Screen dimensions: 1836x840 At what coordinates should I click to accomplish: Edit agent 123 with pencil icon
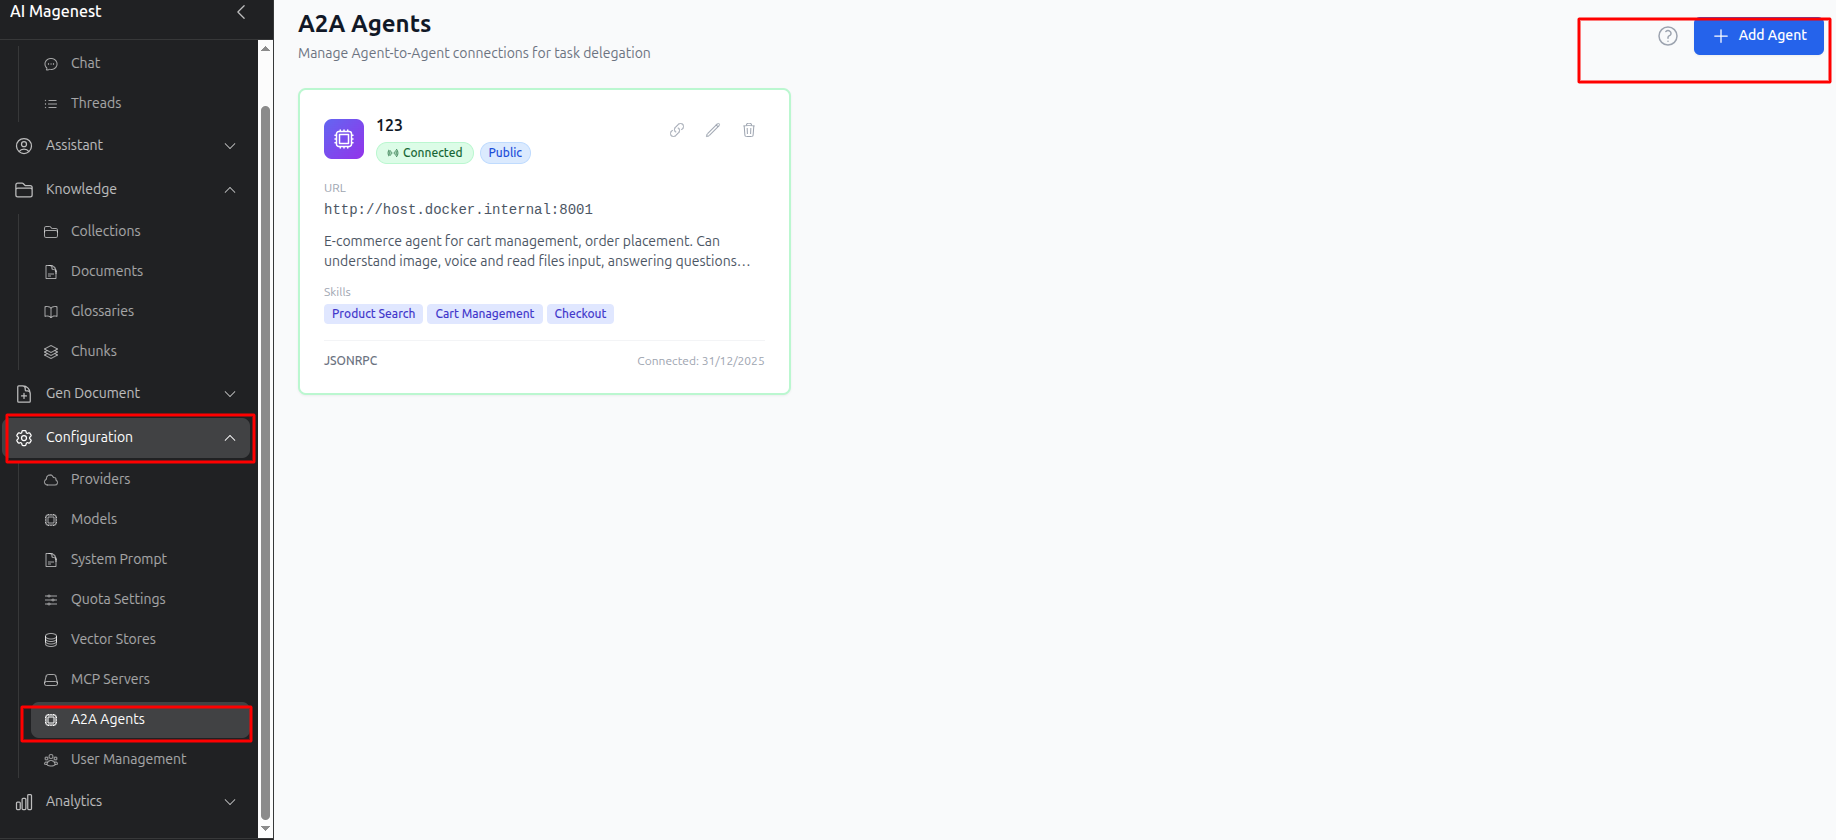pos(713,130)
